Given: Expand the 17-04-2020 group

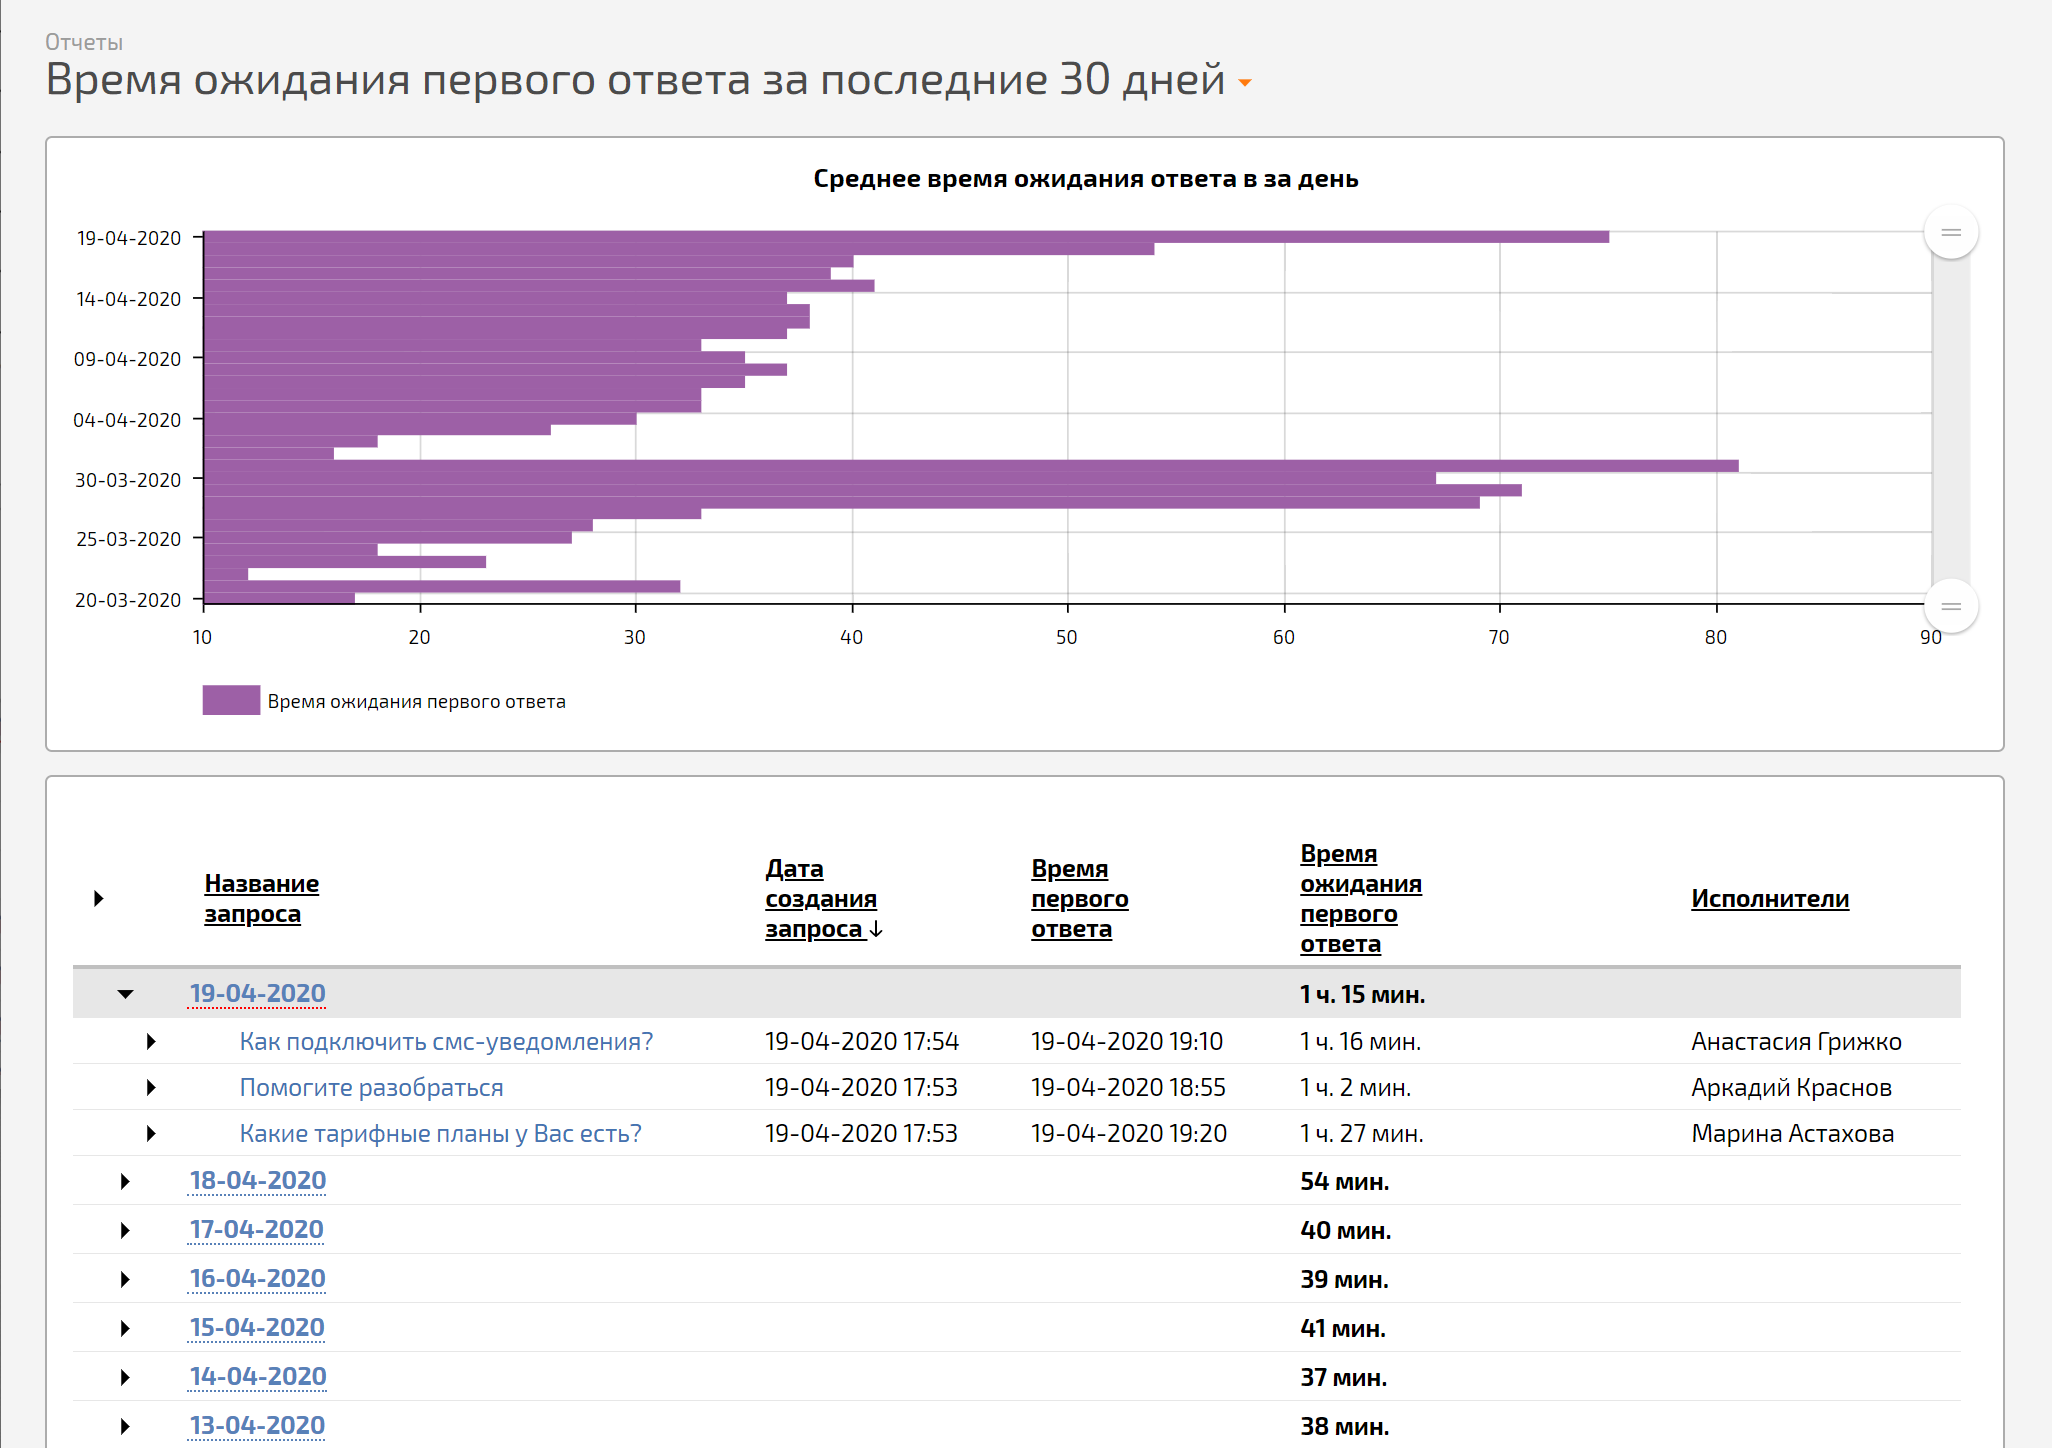Looking at the screenshot, I should click(x=125, y=1230).
